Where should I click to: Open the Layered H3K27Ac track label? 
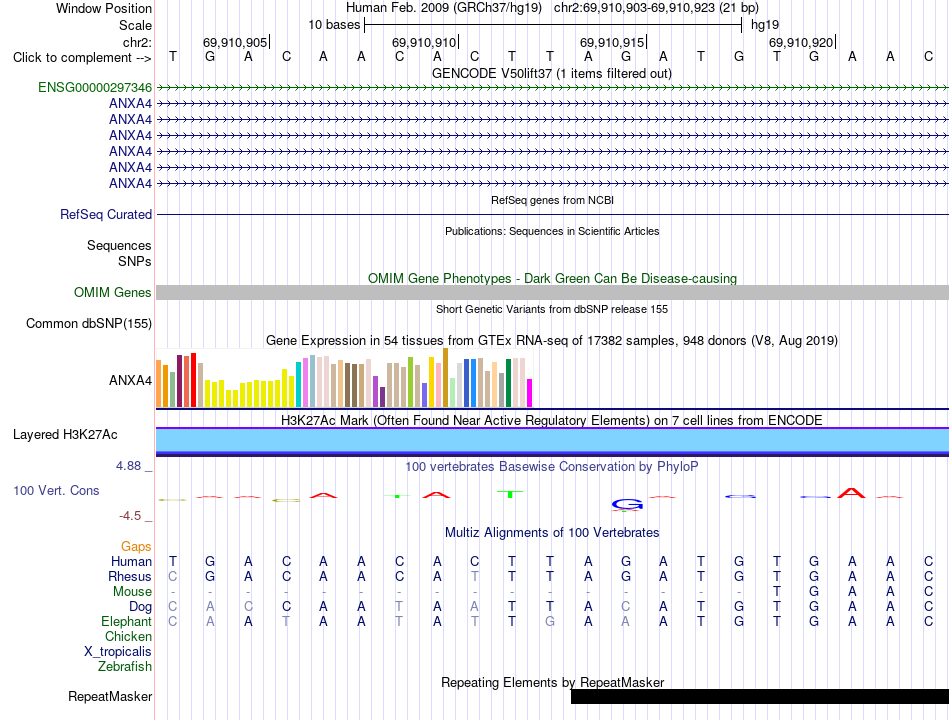[x=65, y=435]
